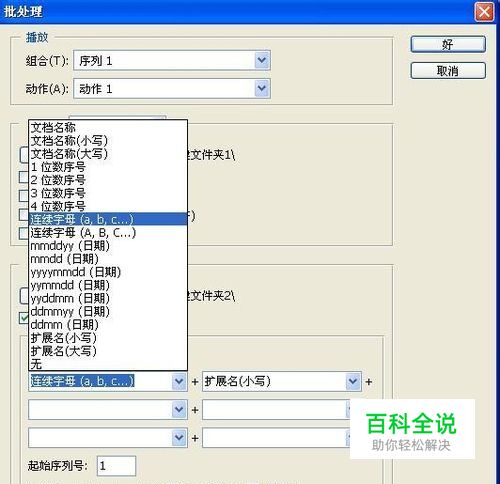Viewport: 500px width, 484px height.
Task: Open the 动作(A) dropdown showing 动作 1
Action: 172,88
